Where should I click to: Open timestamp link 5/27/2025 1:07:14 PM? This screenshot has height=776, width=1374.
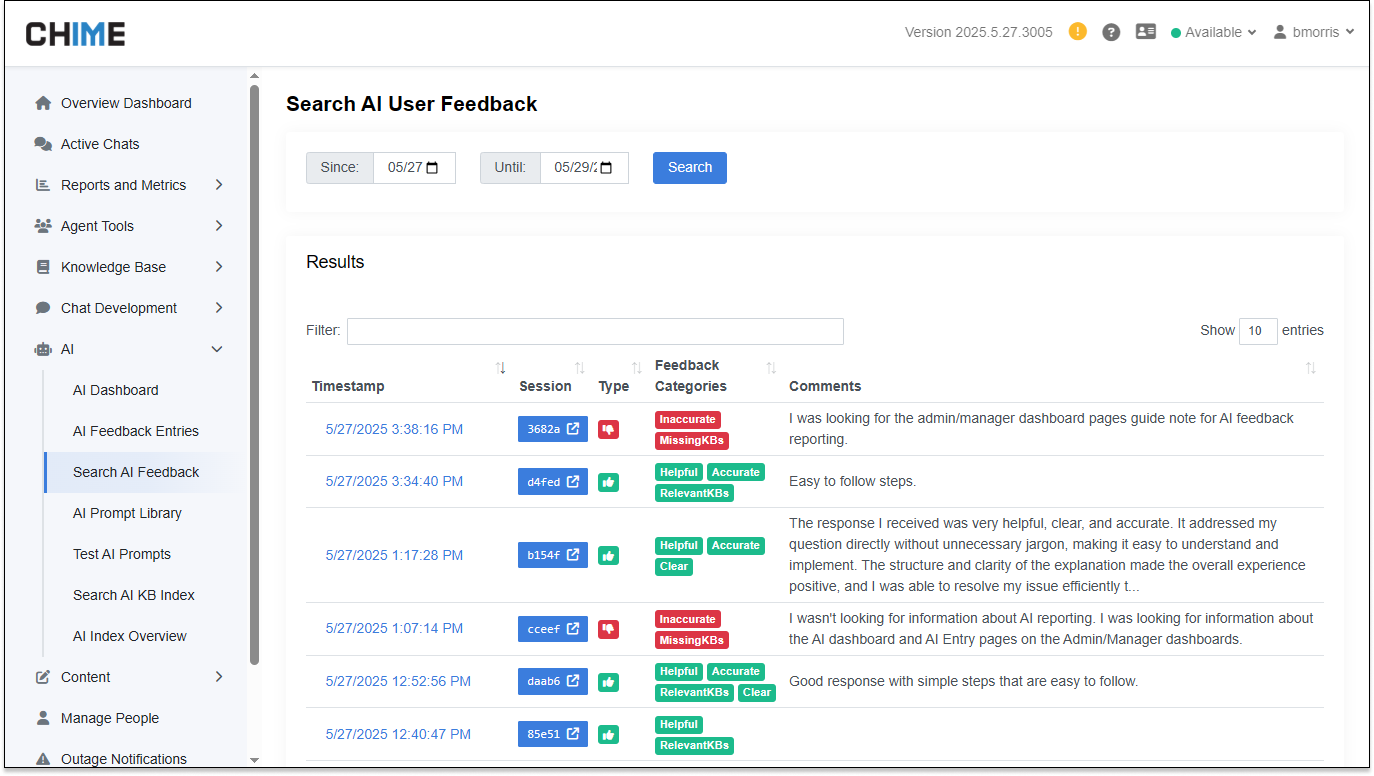tap(394, 629)
